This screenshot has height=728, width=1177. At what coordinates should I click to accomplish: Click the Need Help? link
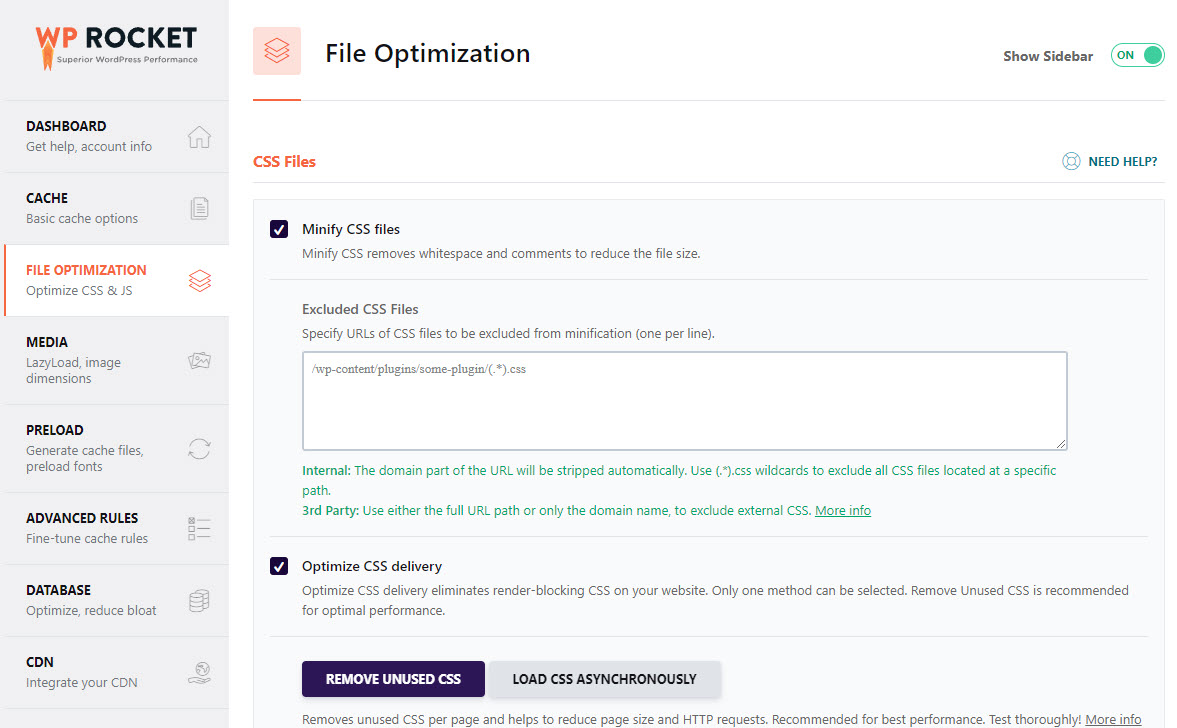1122,161
